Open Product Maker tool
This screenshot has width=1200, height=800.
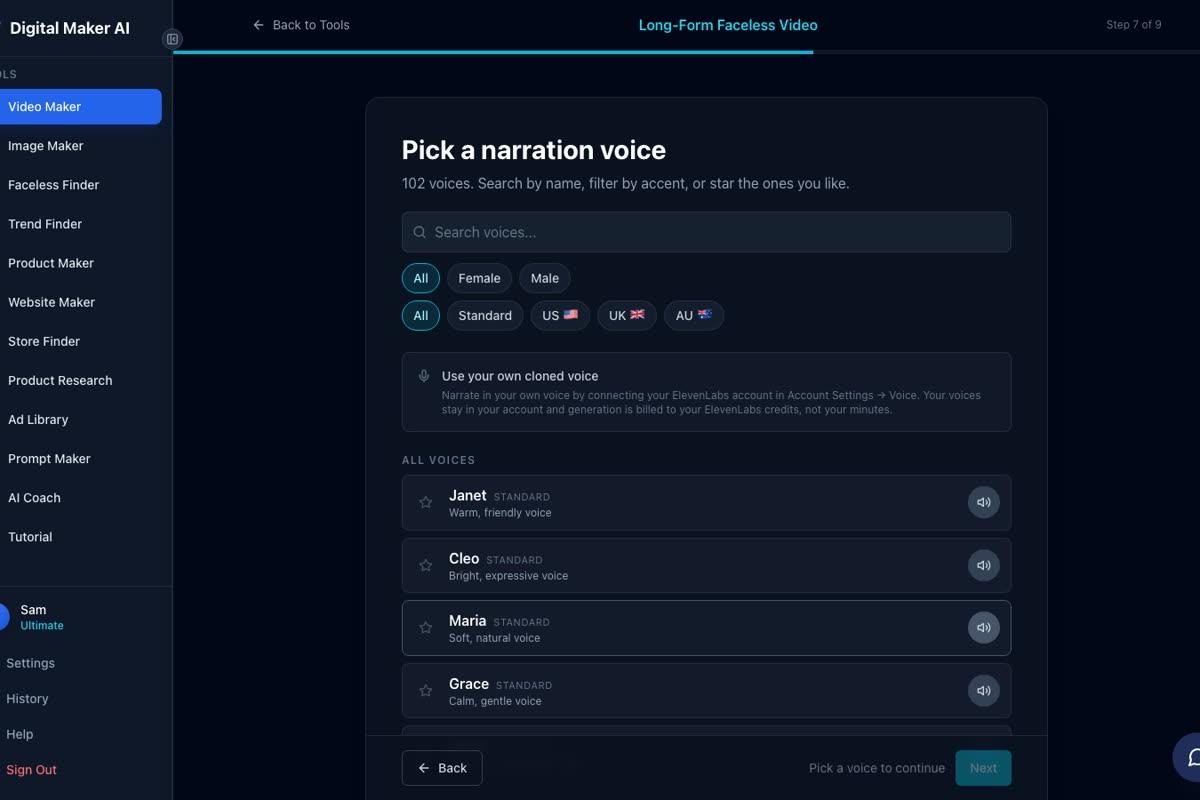(x=80, y=263)
